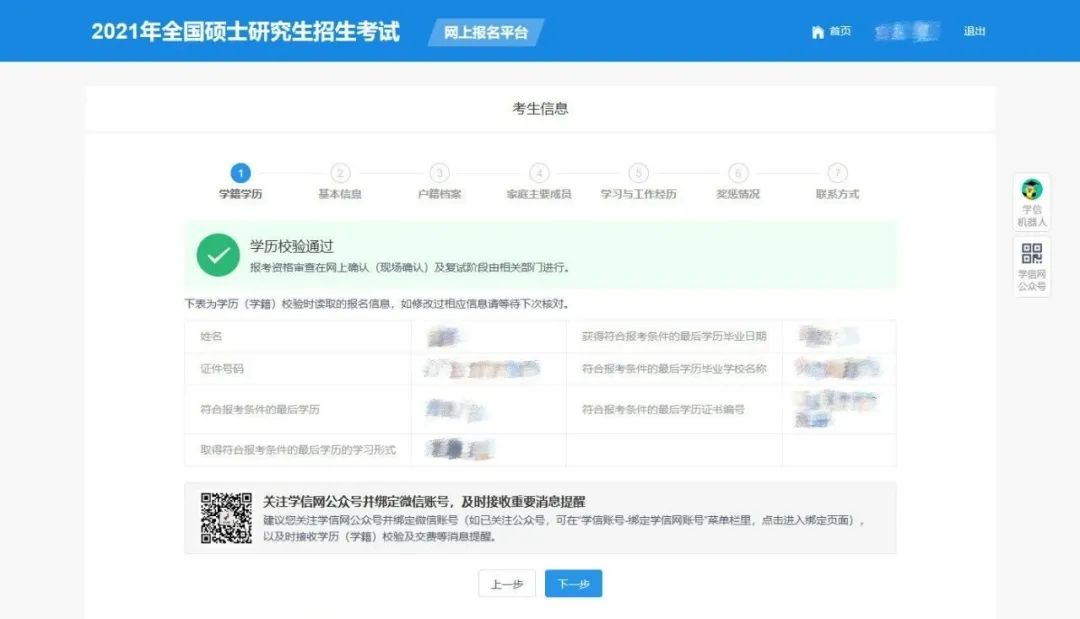Click the 网上报名平台 header badge

tap(486, 32)
